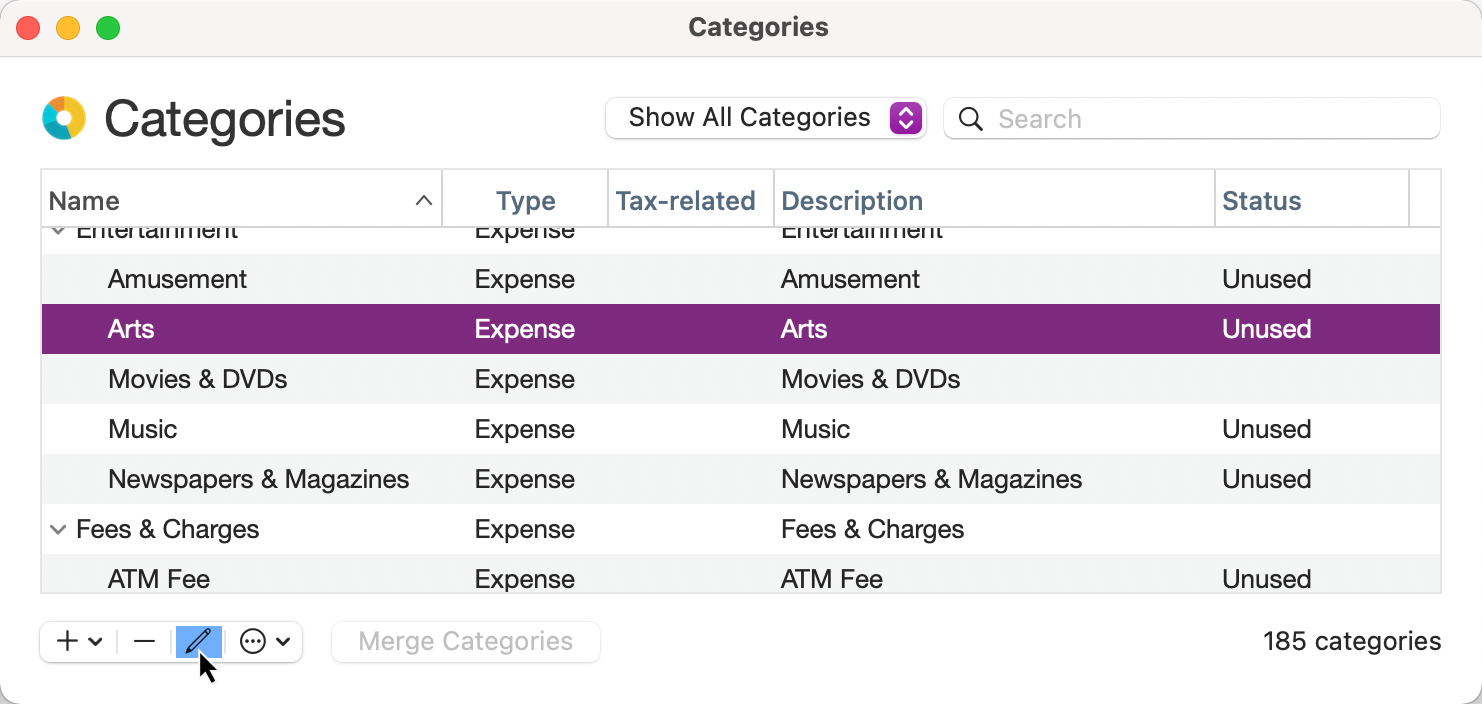
Task: Select the Amusement category row
Action: 178,279
